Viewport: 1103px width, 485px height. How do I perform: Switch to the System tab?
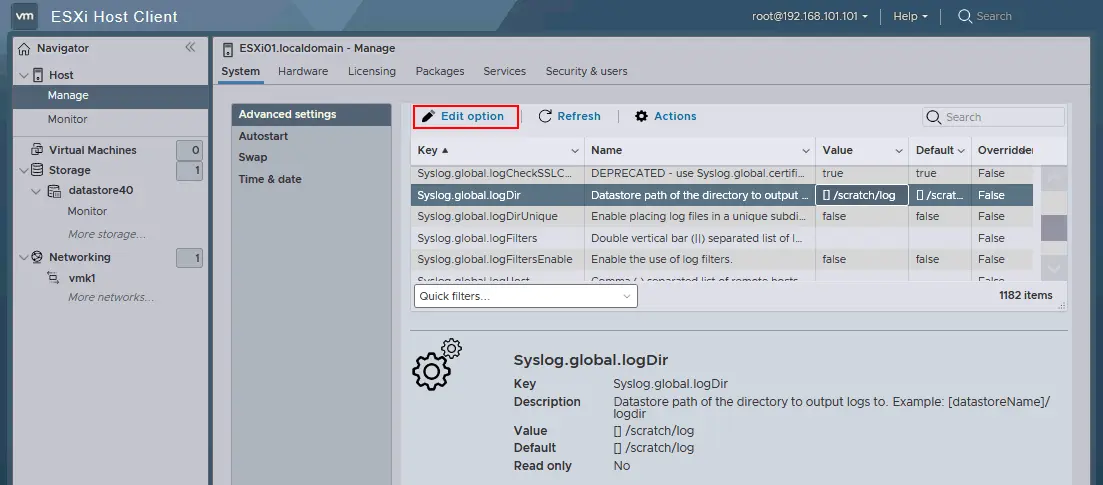(241, 71)
